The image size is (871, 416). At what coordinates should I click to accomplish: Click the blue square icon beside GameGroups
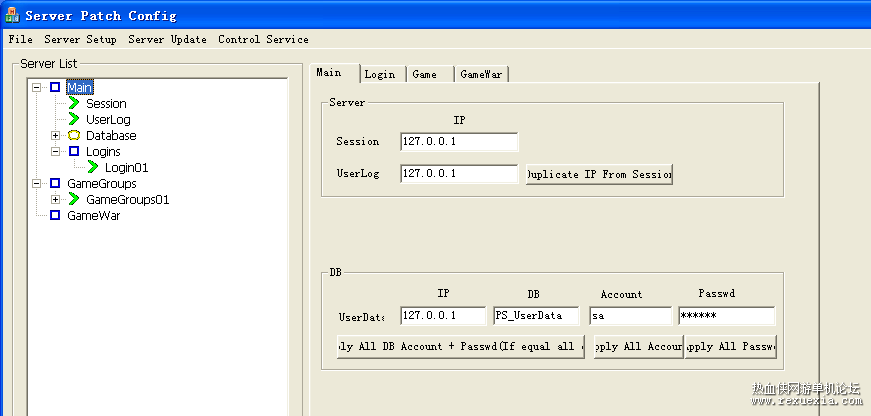[55, 183]
